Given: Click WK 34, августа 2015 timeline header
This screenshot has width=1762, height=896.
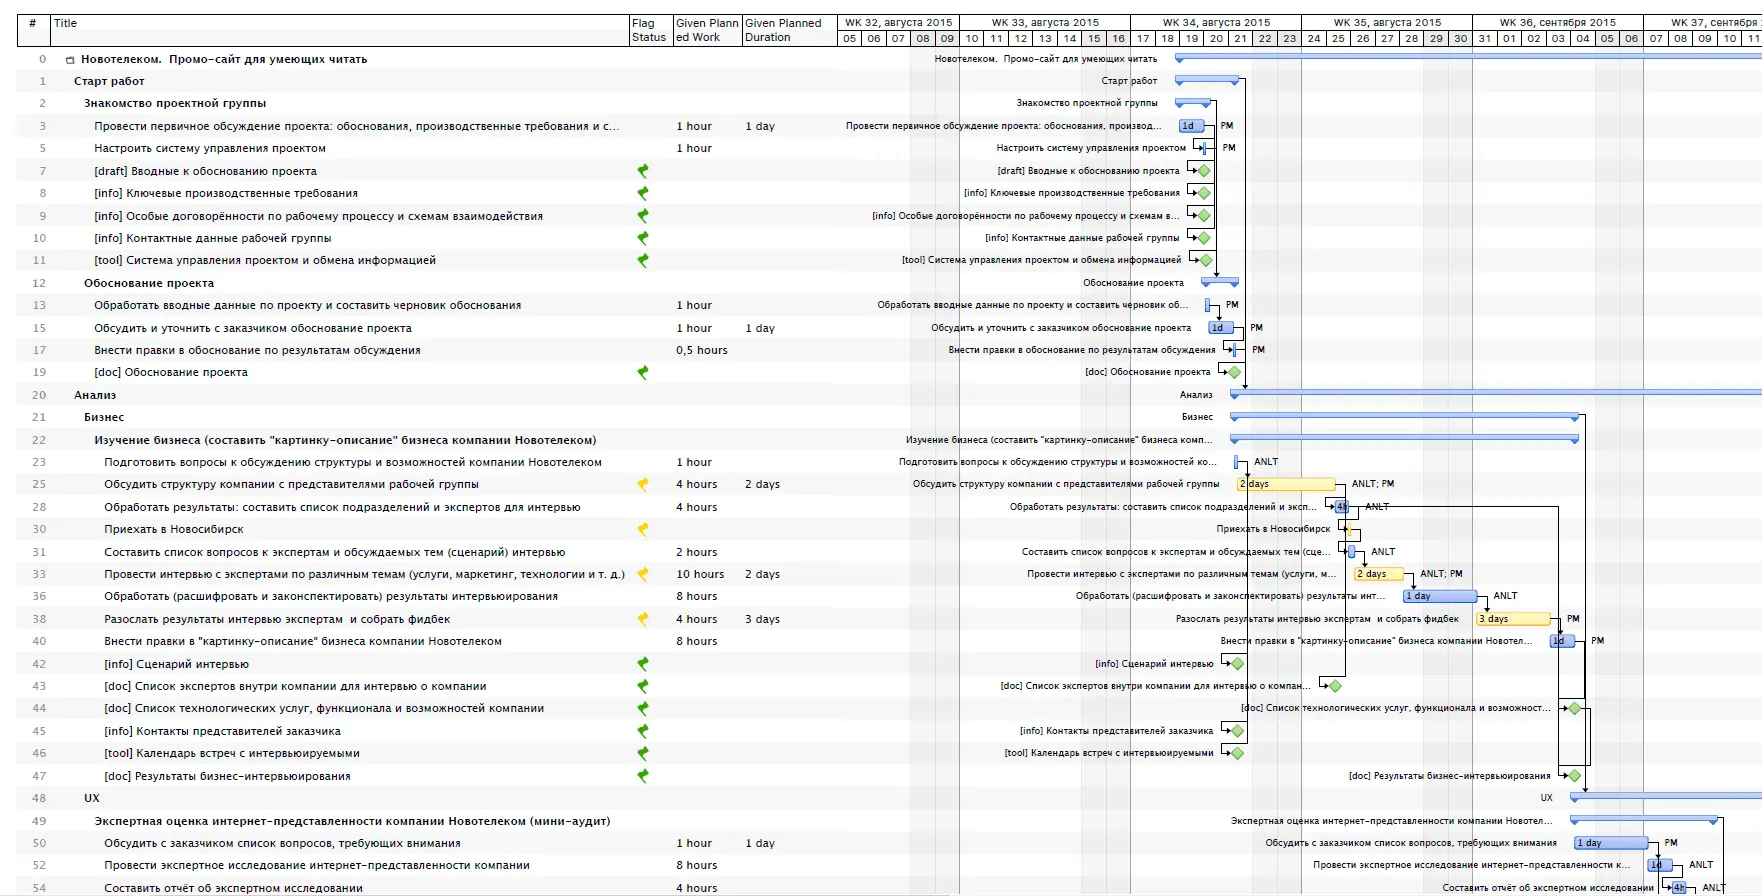Looking at the screenshot, I should coord(1216,22).
